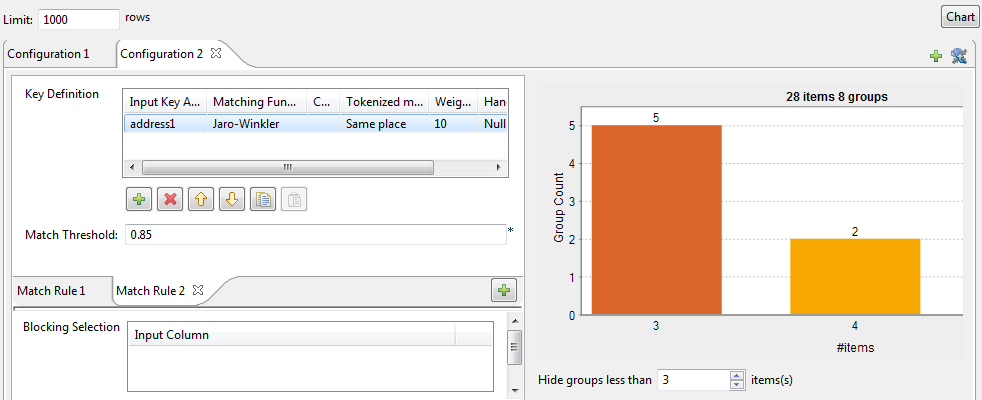
Task: Open the configuration settings tool icon
Action: 959,56
